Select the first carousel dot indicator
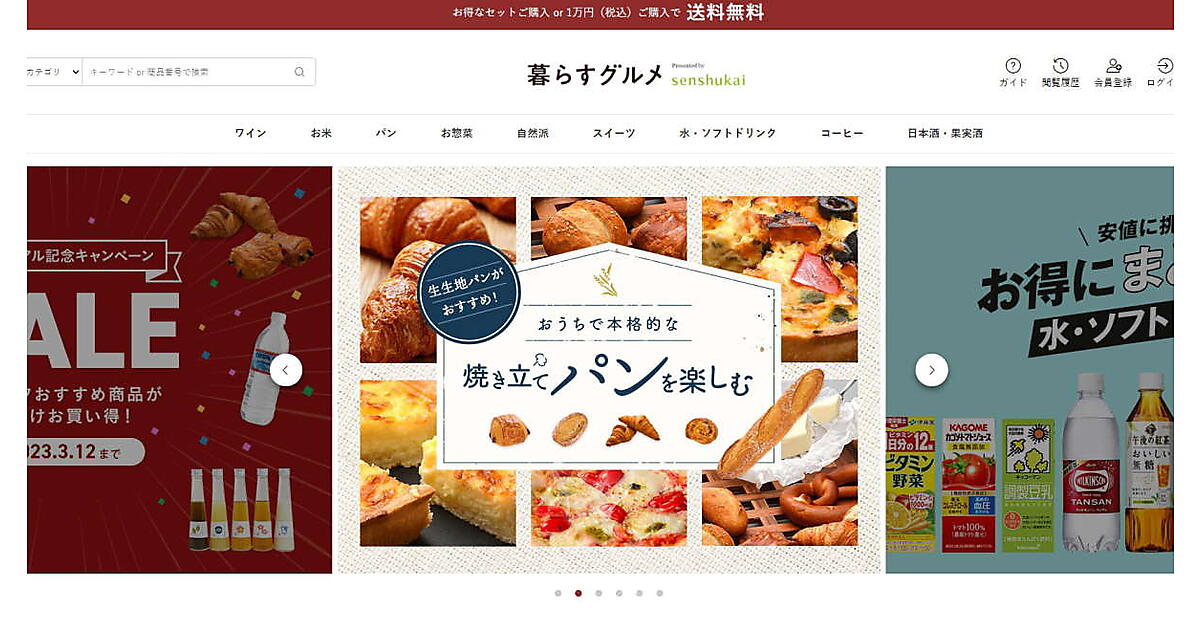The height and width of the screenshot is (630, 1200). coord(558,593)
